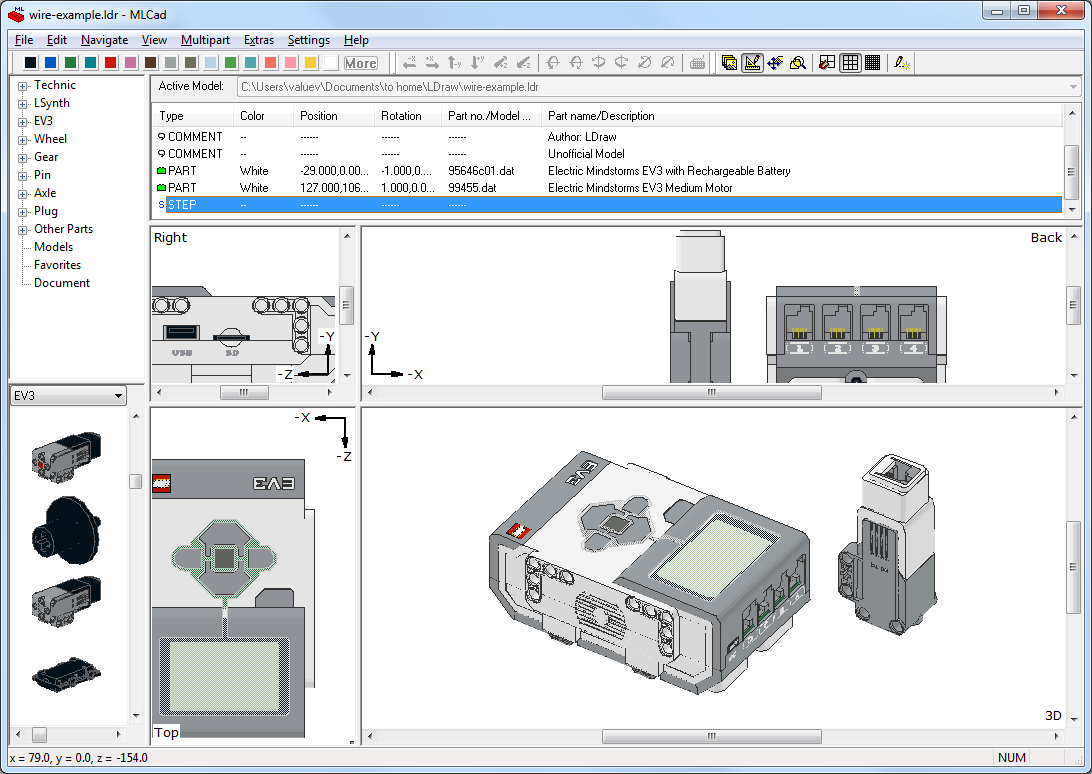Screen dimensions: 1092x774
Task: Expand the Axle tree node
Action: (22, 194)
